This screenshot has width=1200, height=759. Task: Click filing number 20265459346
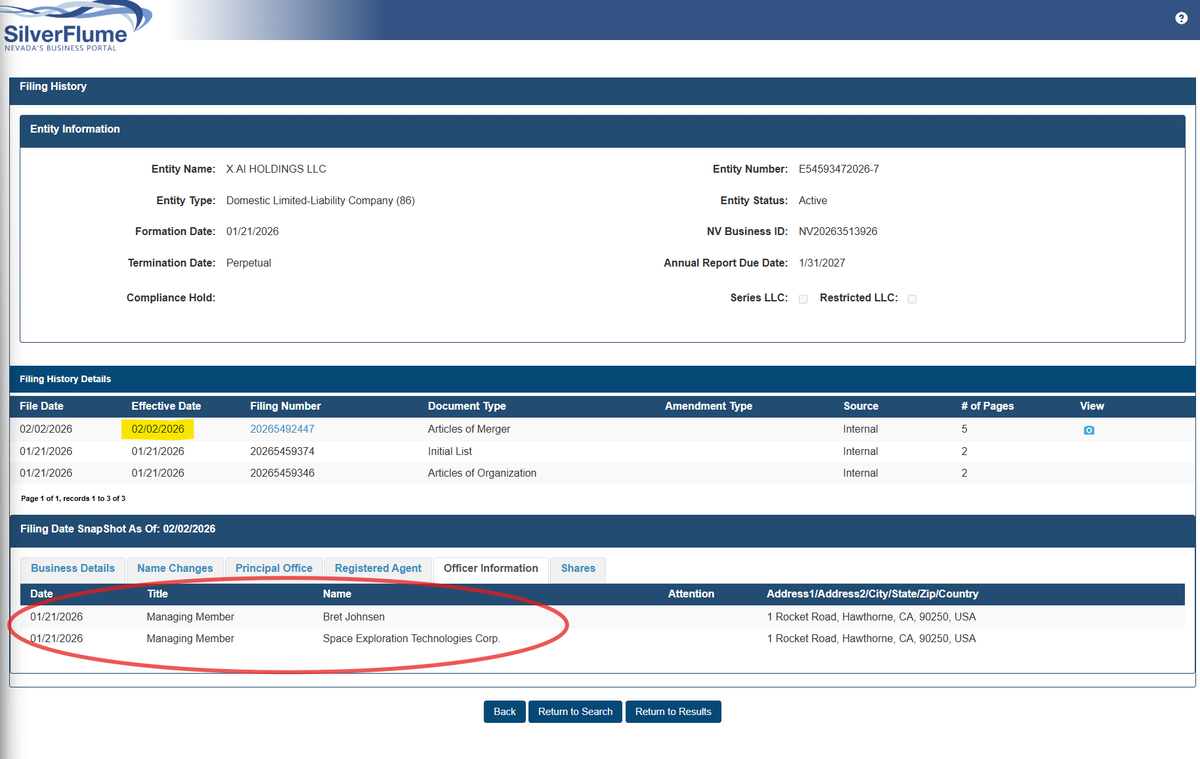point(282,473)
